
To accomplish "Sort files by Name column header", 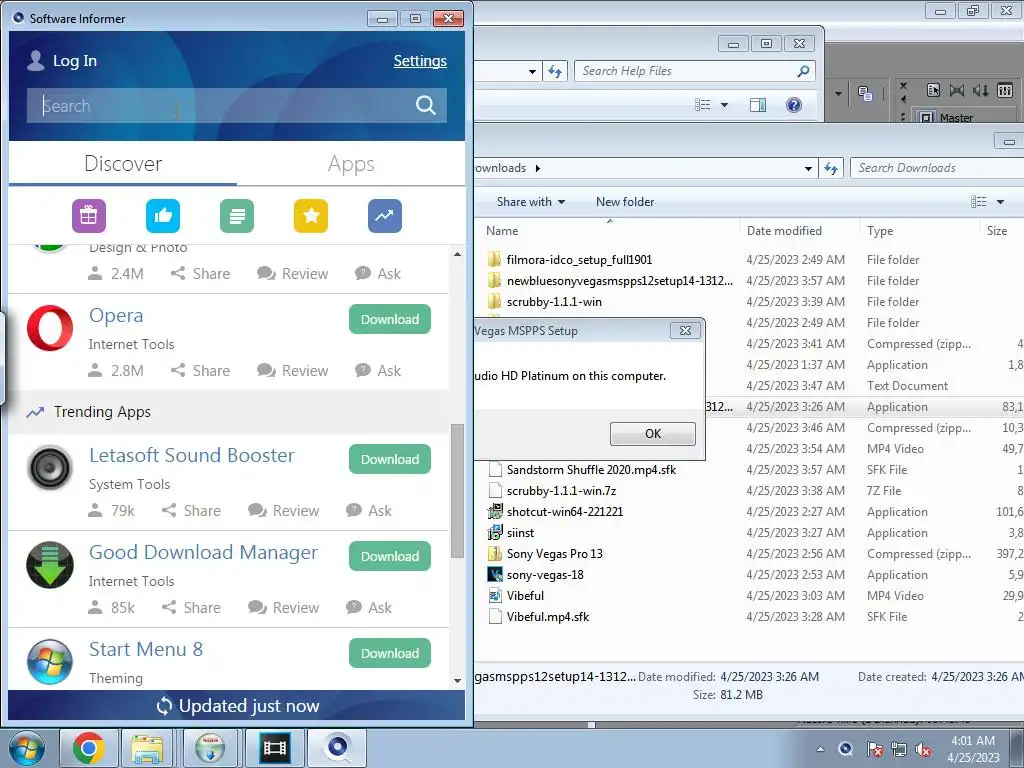I will 502,231.
